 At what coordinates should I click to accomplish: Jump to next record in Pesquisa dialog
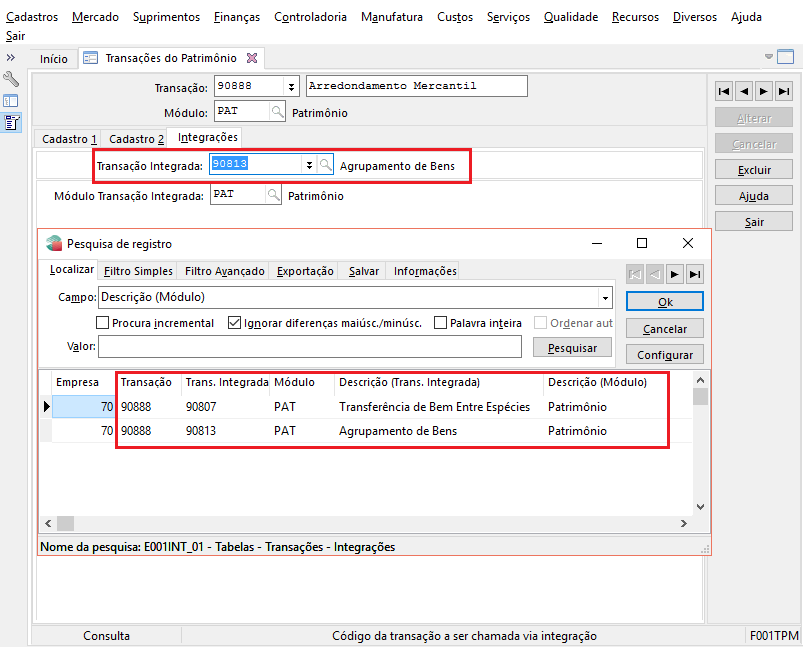coord(674,274)
